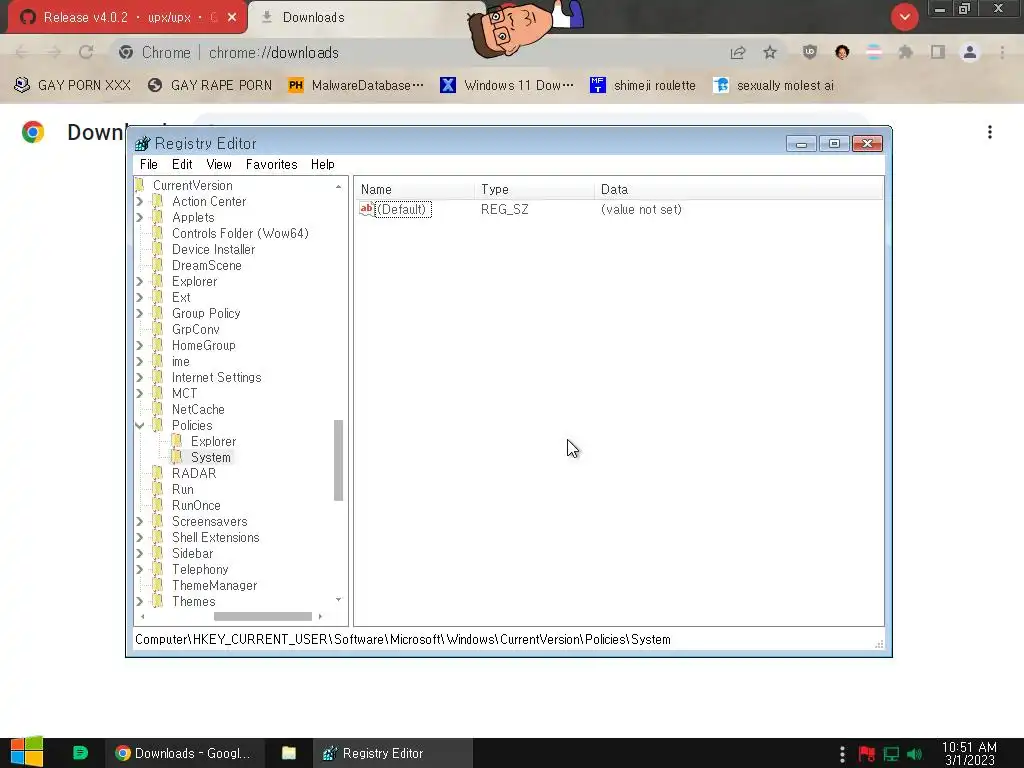Viewport: 1024px width, 768px height.
Task: Open the View menu in Registry Editor
Action: 219,165
